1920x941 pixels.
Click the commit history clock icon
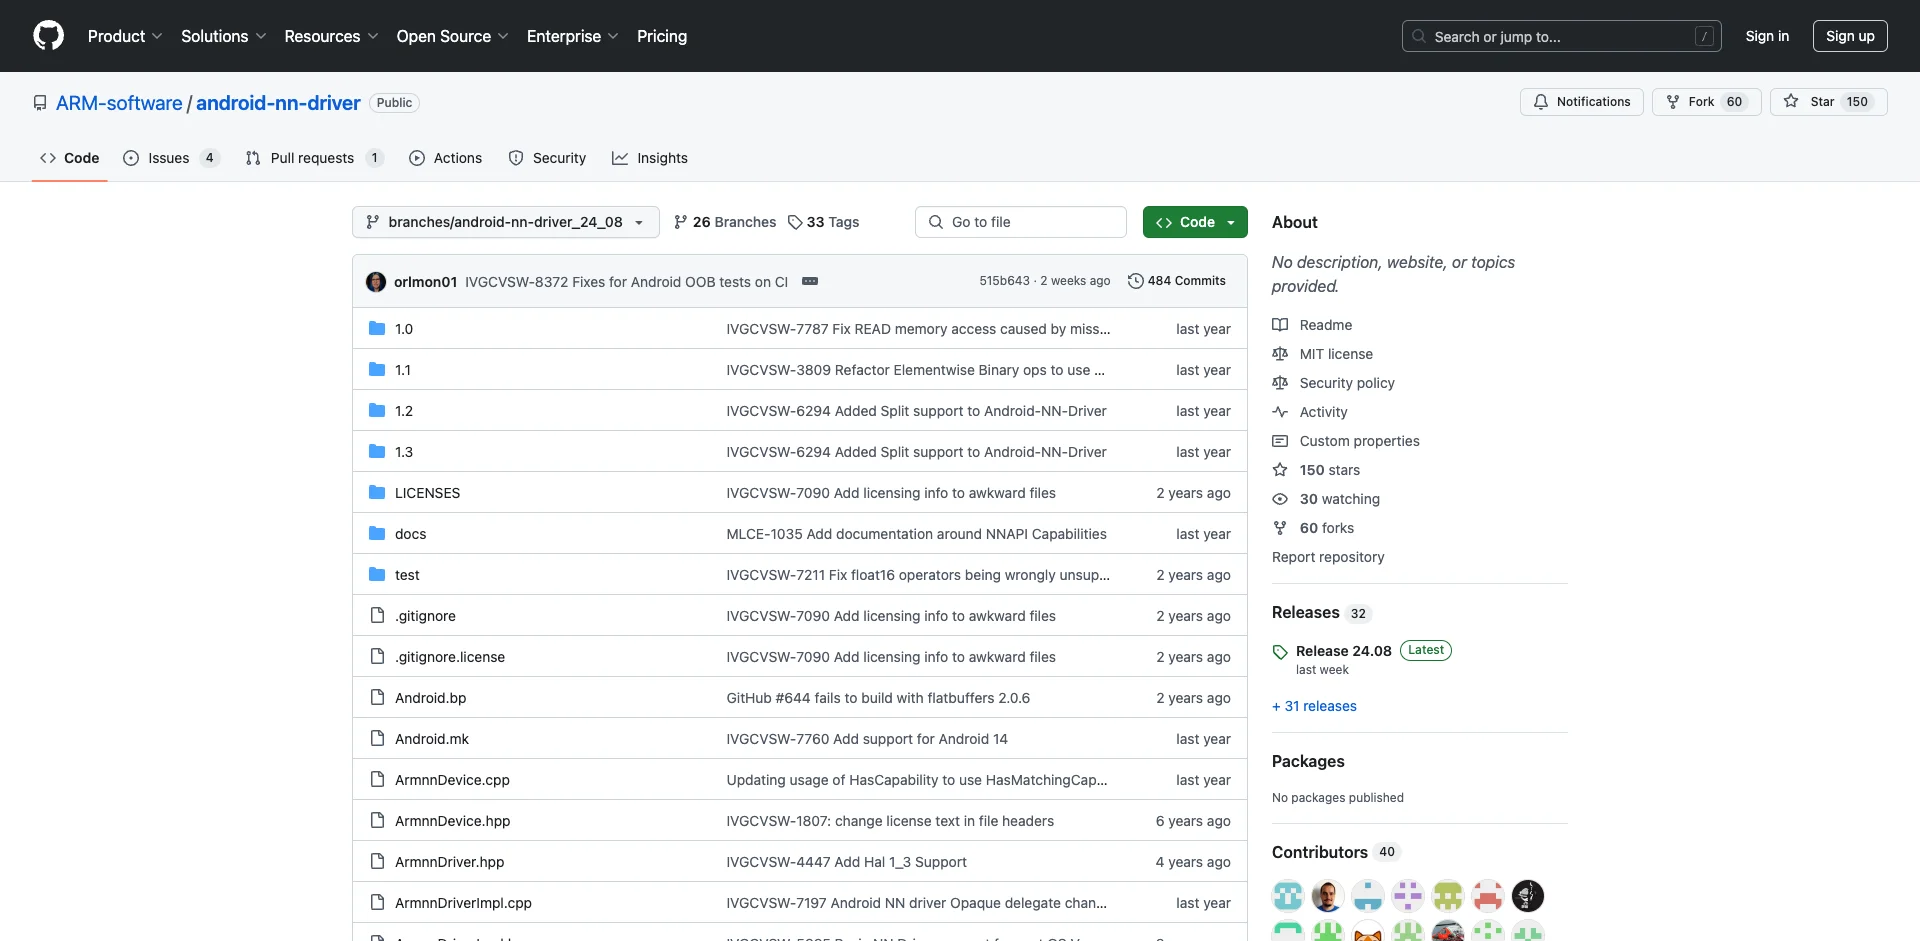tap(1135, 281)
